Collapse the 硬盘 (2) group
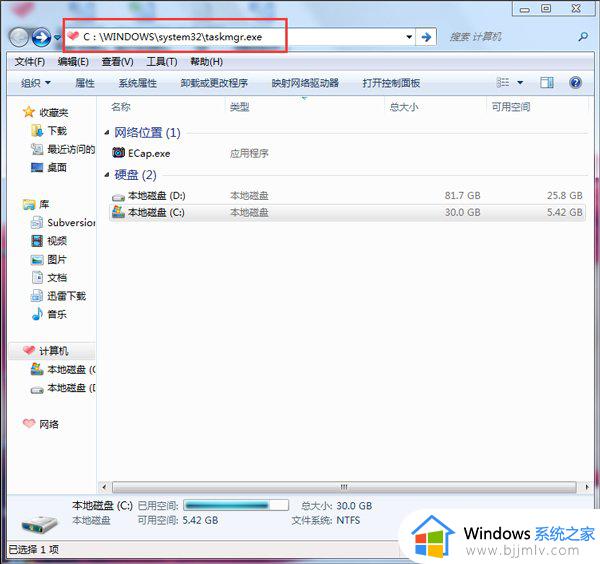600x564 pixels. [x=107, y=175]
